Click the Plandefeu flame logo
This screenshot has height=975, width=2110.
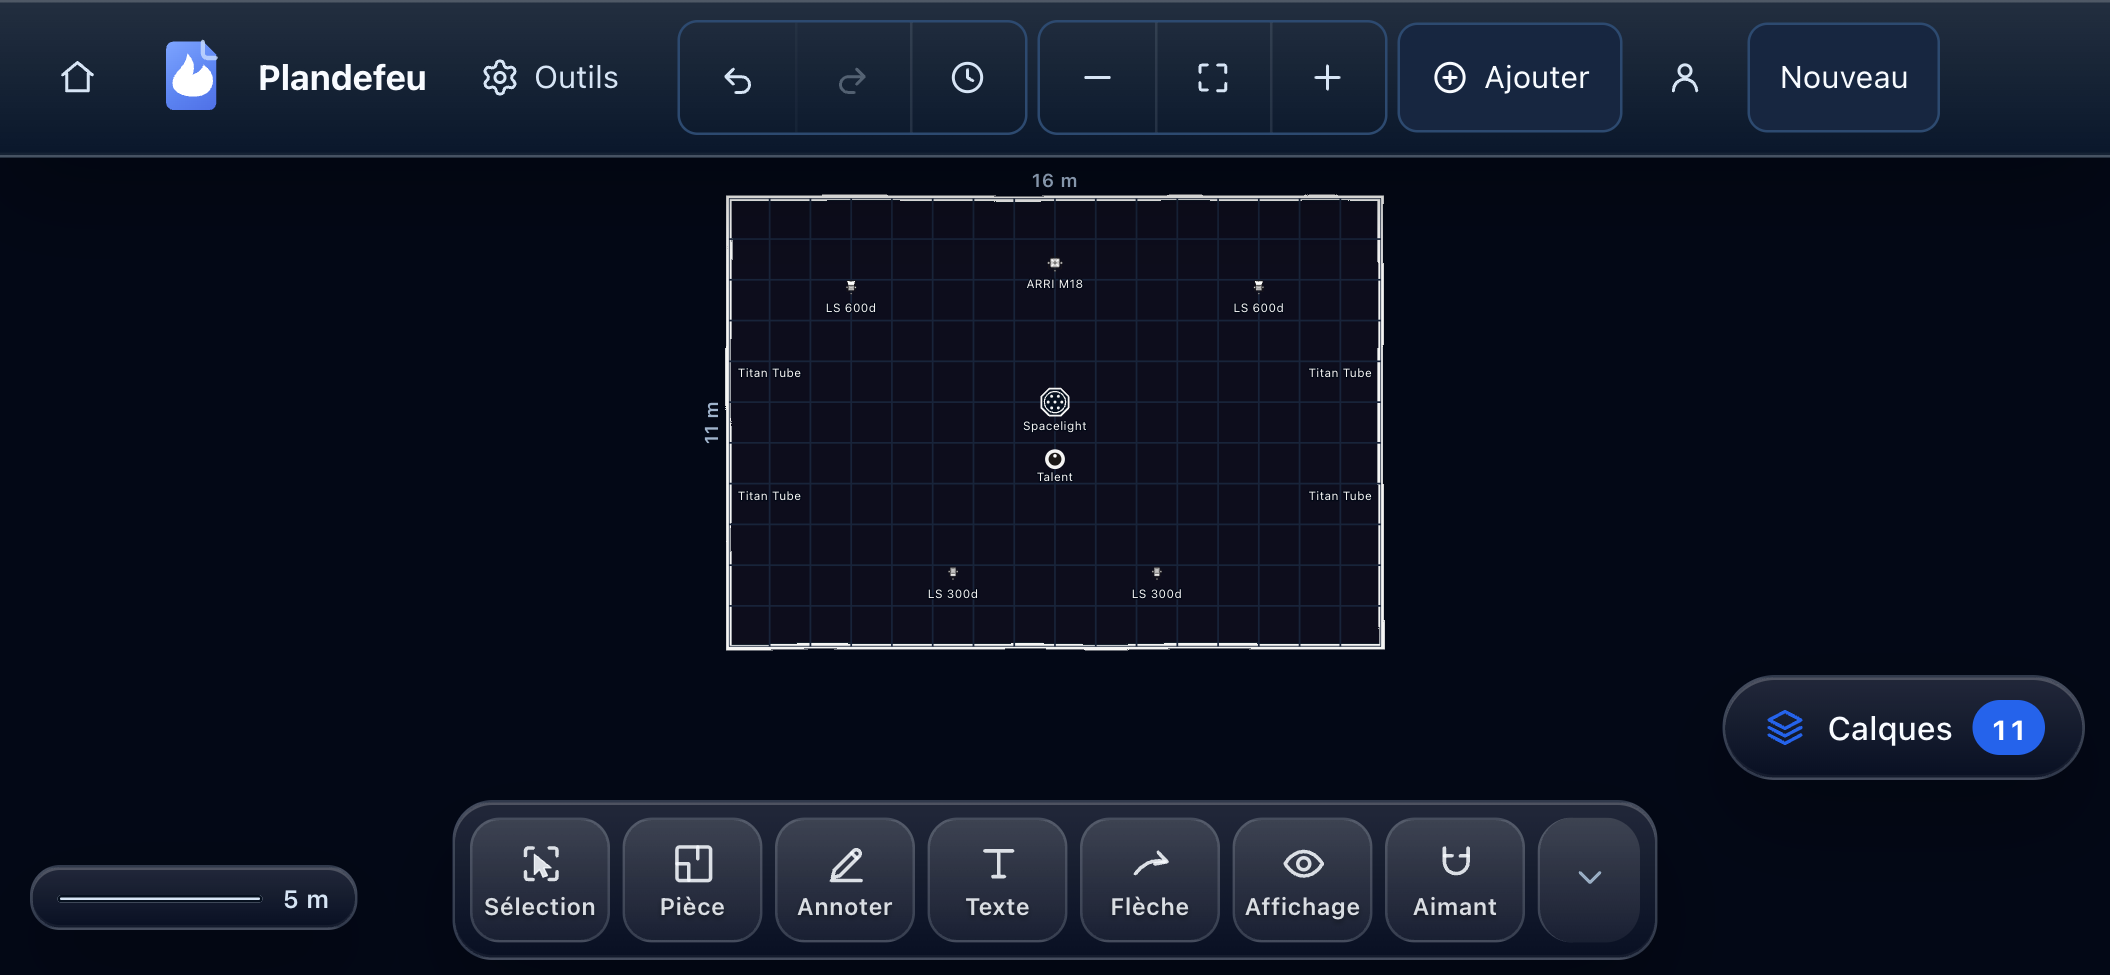(x=191, y=75)
